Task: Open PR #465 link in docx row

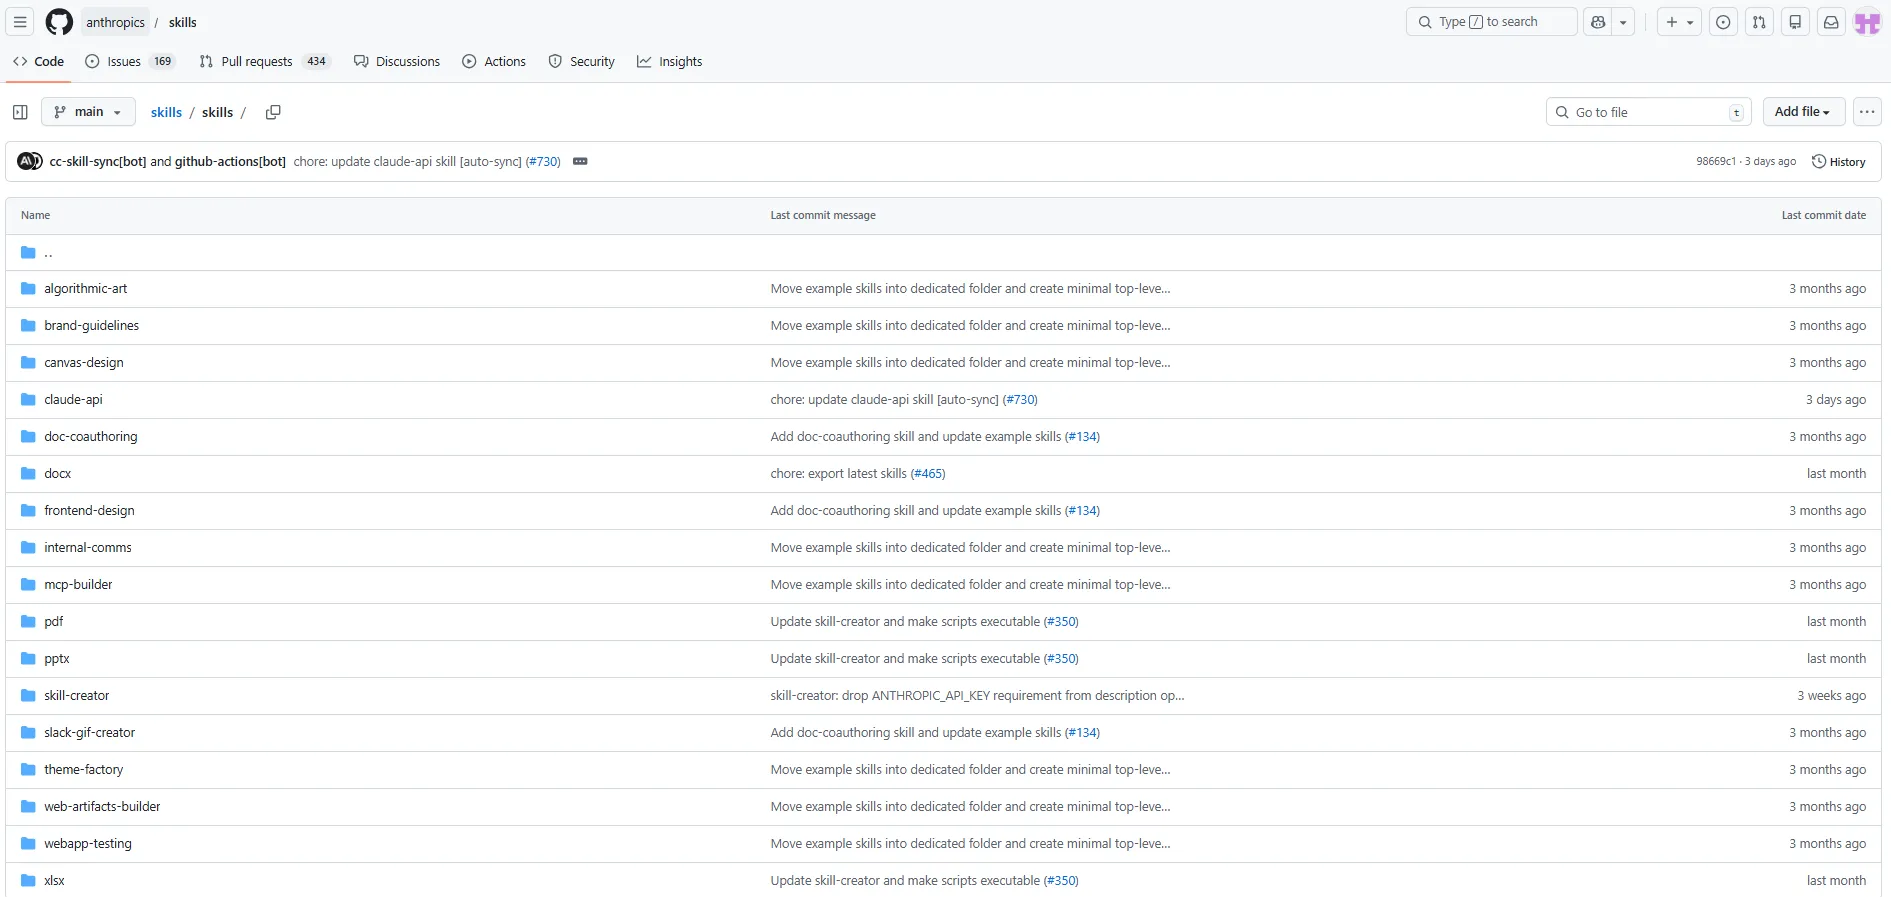Action: 928,473
